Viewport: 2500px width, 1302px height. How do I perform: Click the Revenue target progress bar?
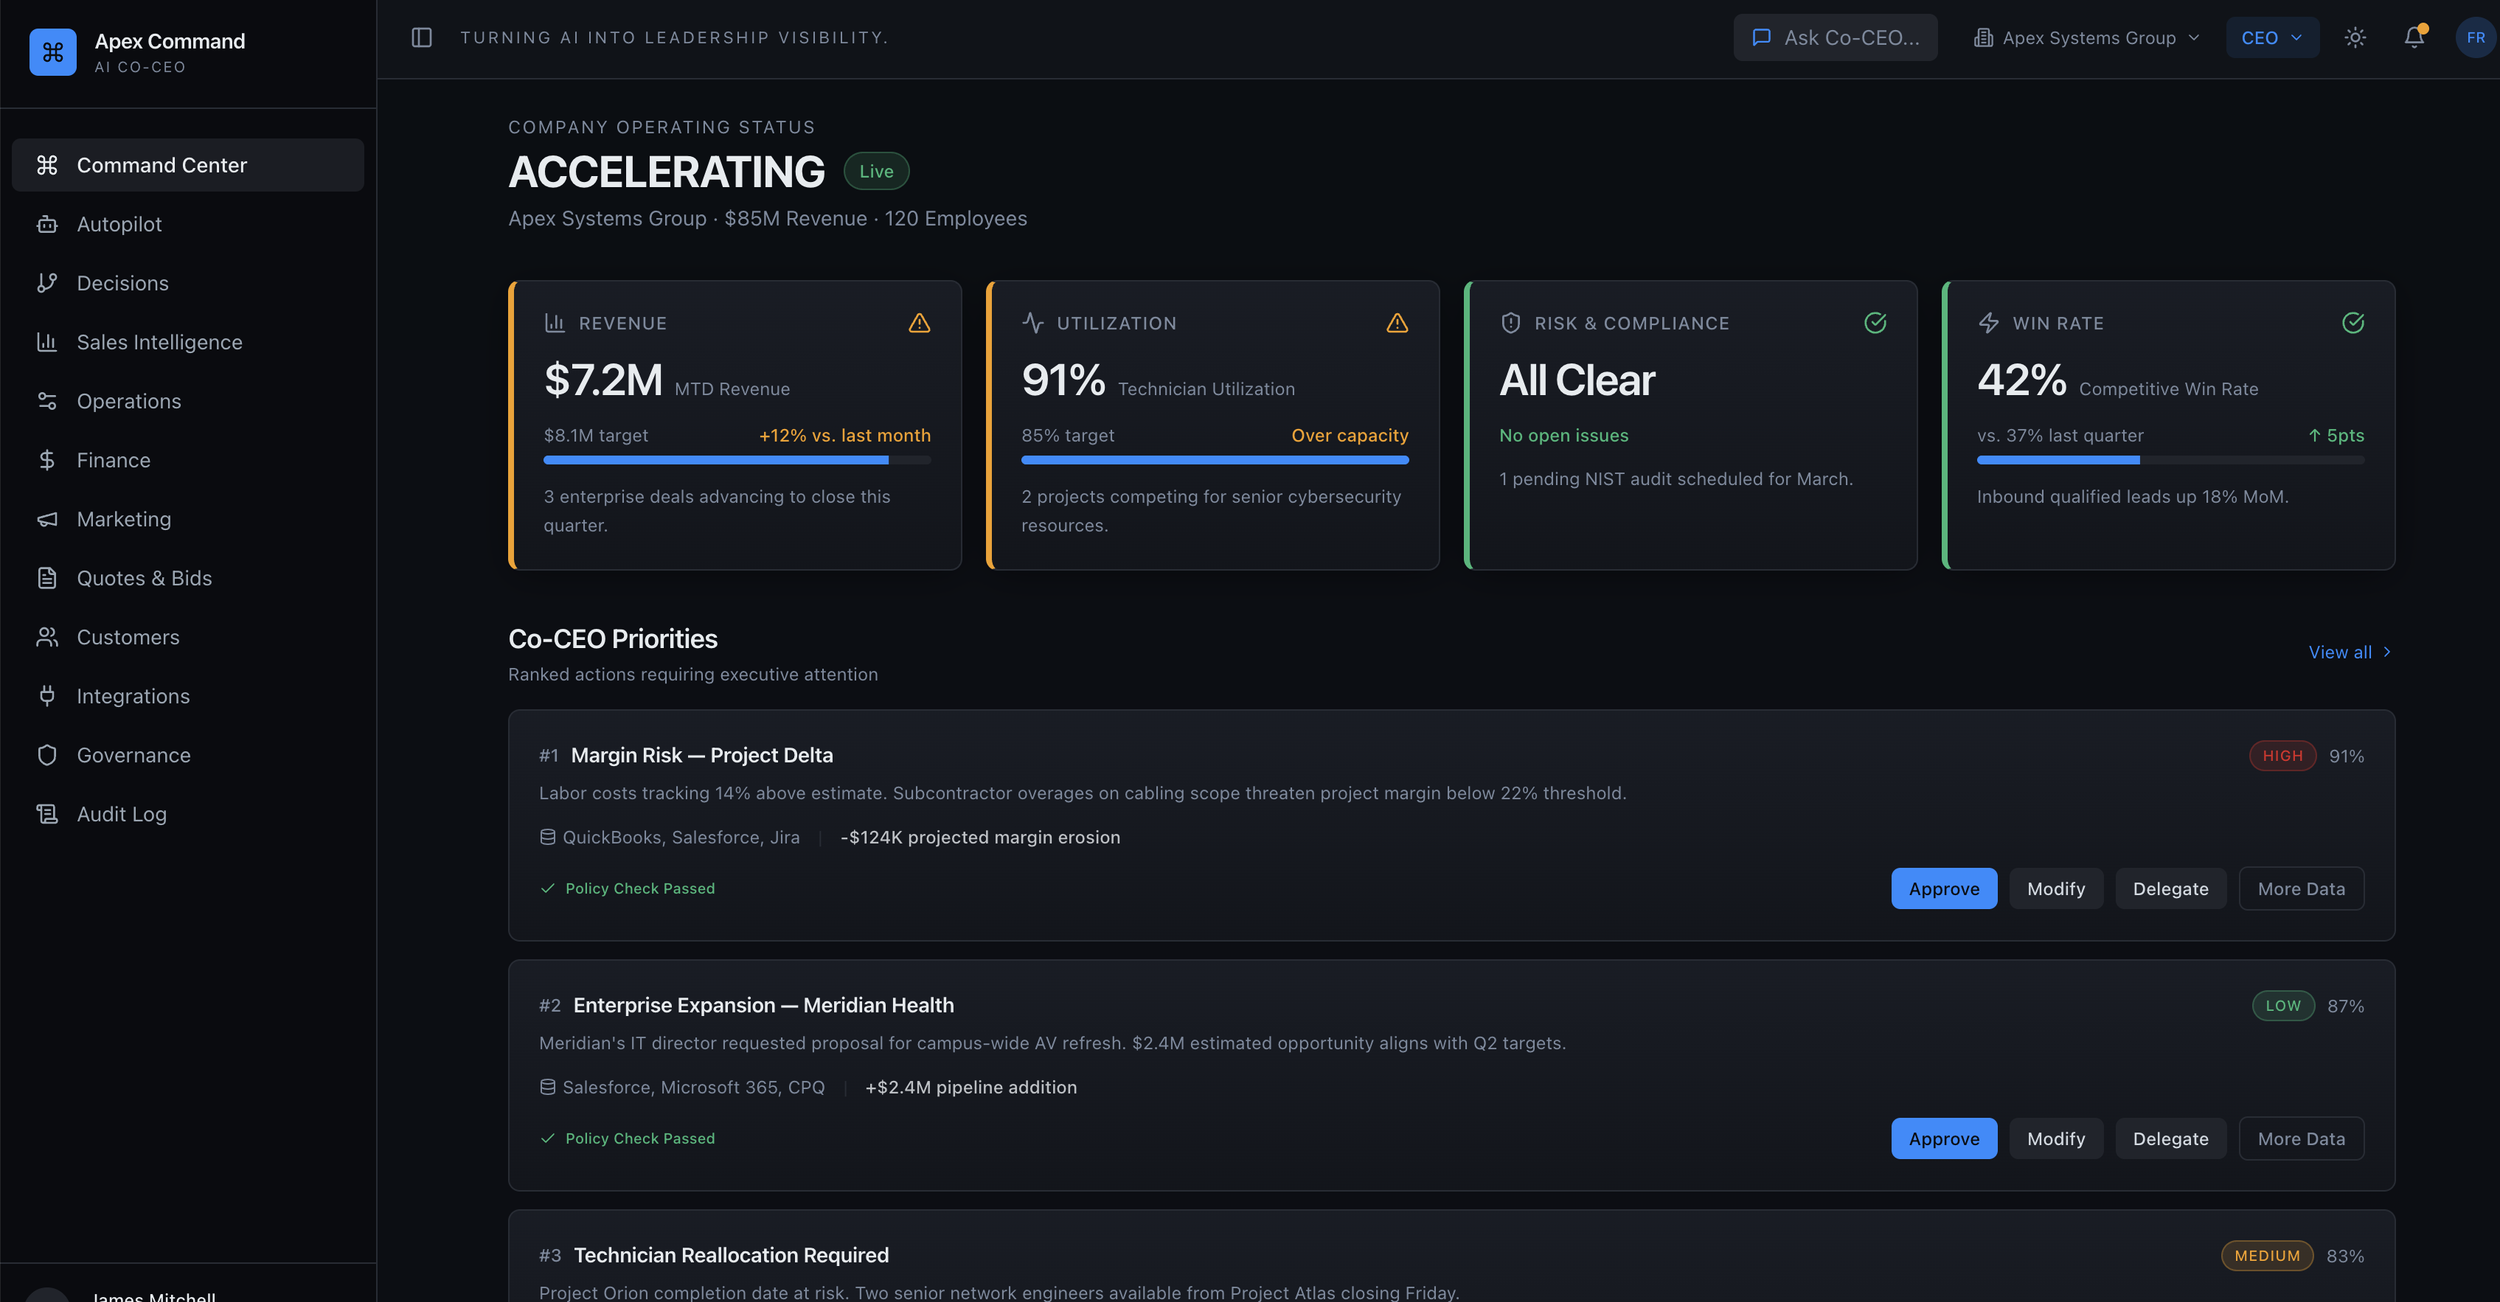736,460
